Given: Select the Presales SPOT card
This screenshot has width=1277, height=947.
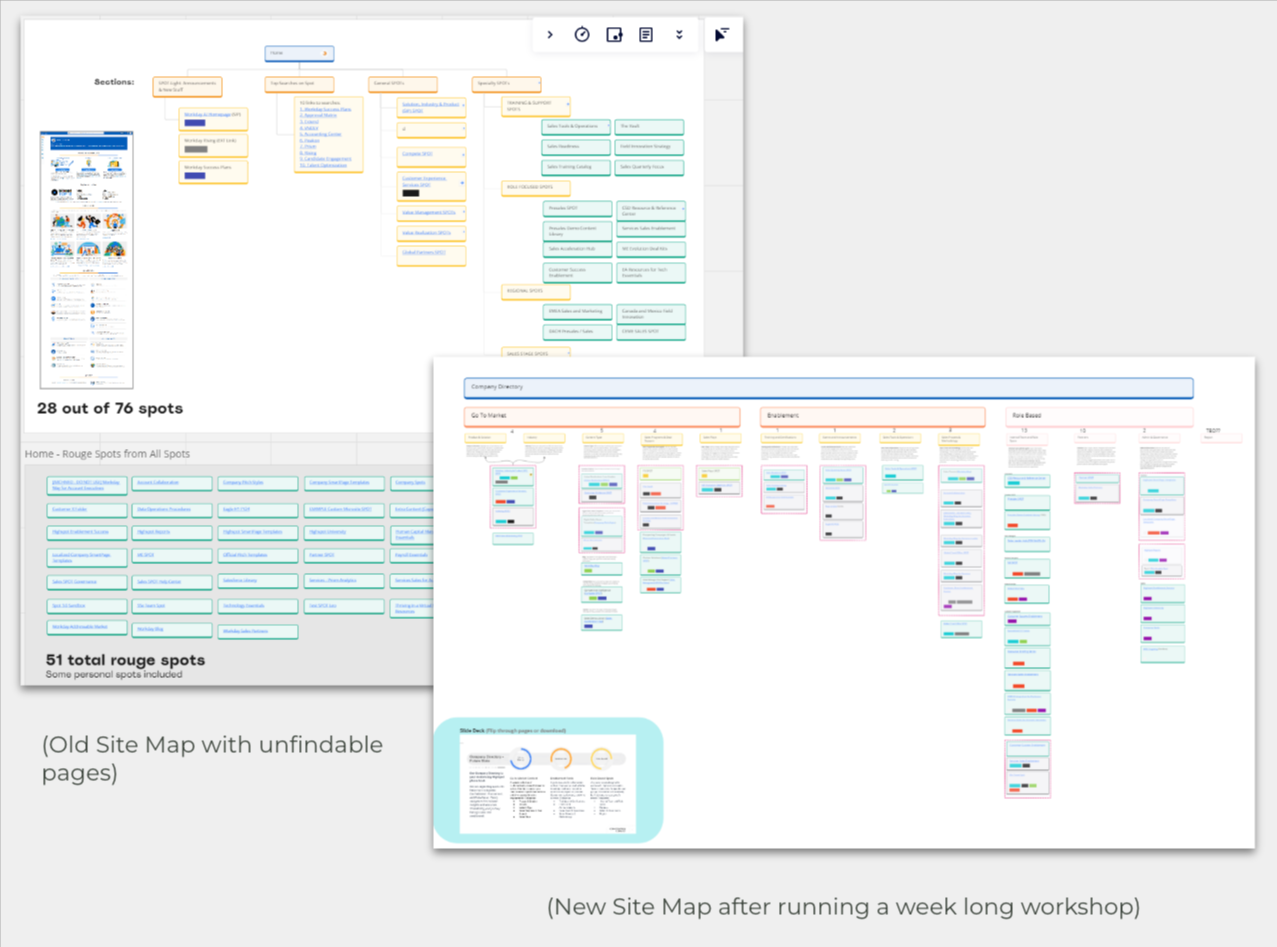Looking at the screenshot, I should pyautogui.click(x=577, y=209).
